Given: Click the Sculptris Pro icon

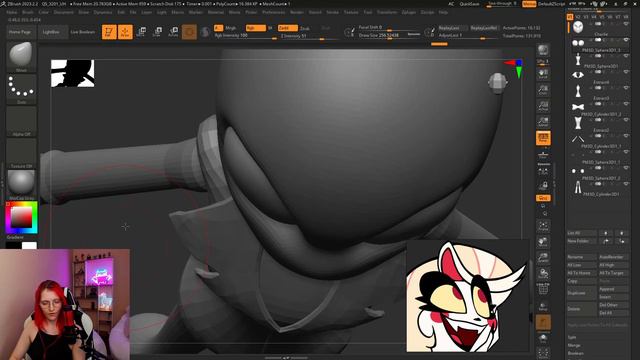Looking at the screenshot, I should pos(205,32).
